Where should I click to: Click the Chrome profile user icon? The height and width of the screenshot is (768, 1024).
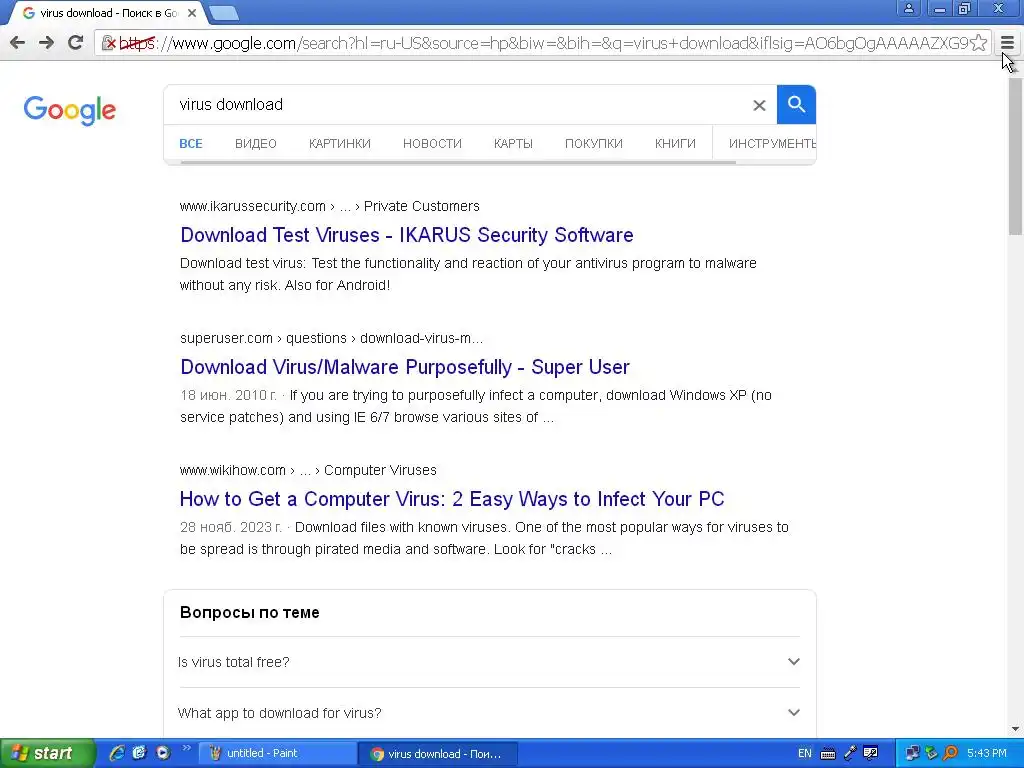pyautogui.click(x=908, y=8)
